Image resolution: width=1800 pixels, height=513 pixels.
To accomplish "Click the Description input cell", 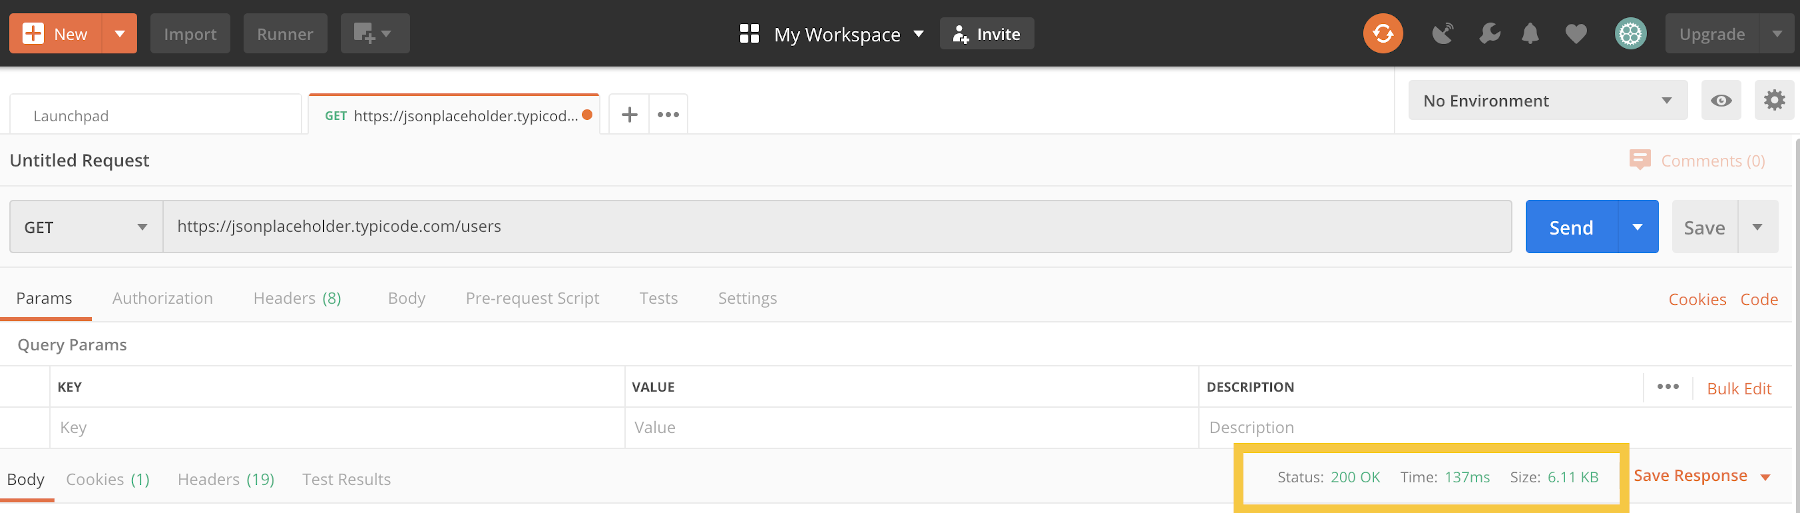I will point(1495,427).
